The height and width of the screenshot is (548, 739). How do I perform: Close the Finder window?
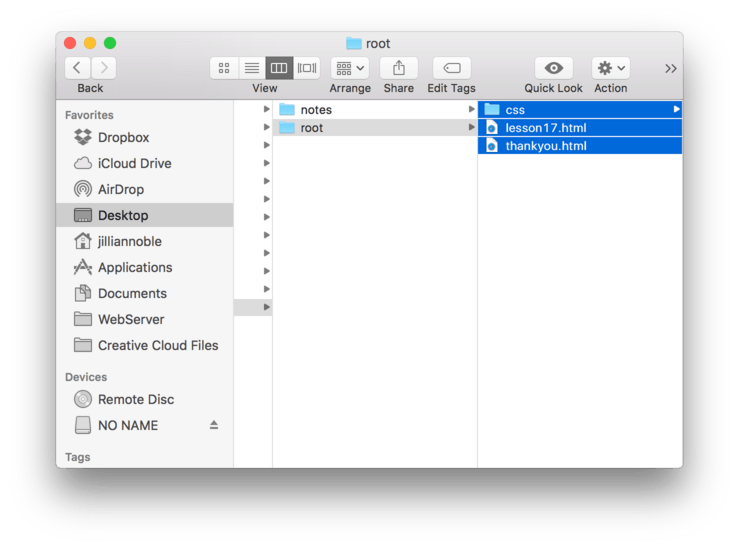70,43
